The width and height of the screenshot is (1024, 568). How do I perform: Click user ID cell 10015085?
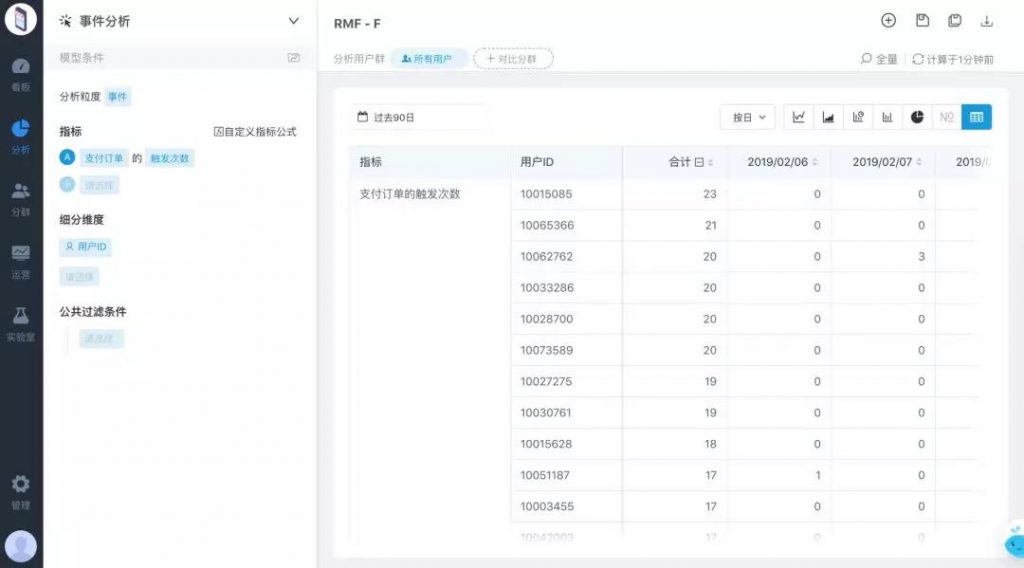point(546,194)
